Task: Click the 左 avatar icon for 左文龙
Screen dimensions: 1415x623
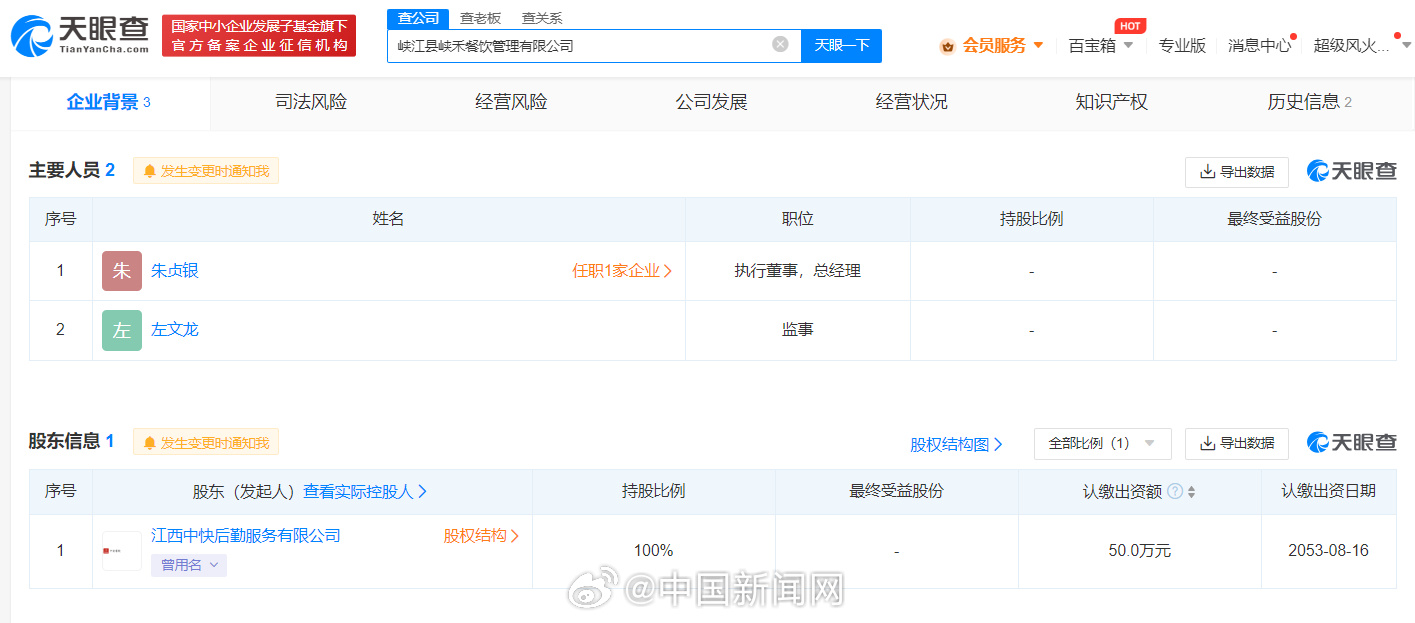Action: pyautogui.click(x=122, y=330)
